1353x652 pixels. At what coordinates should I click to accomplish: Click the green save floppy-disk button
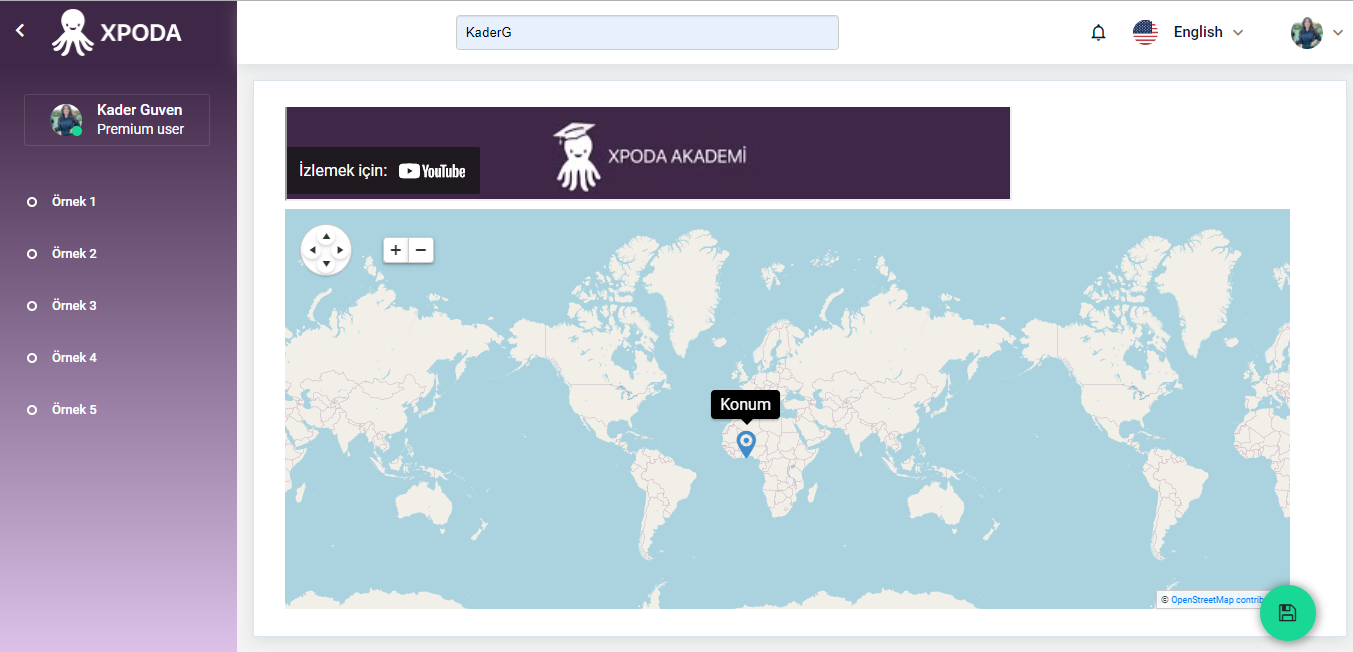pos(1288,613)
